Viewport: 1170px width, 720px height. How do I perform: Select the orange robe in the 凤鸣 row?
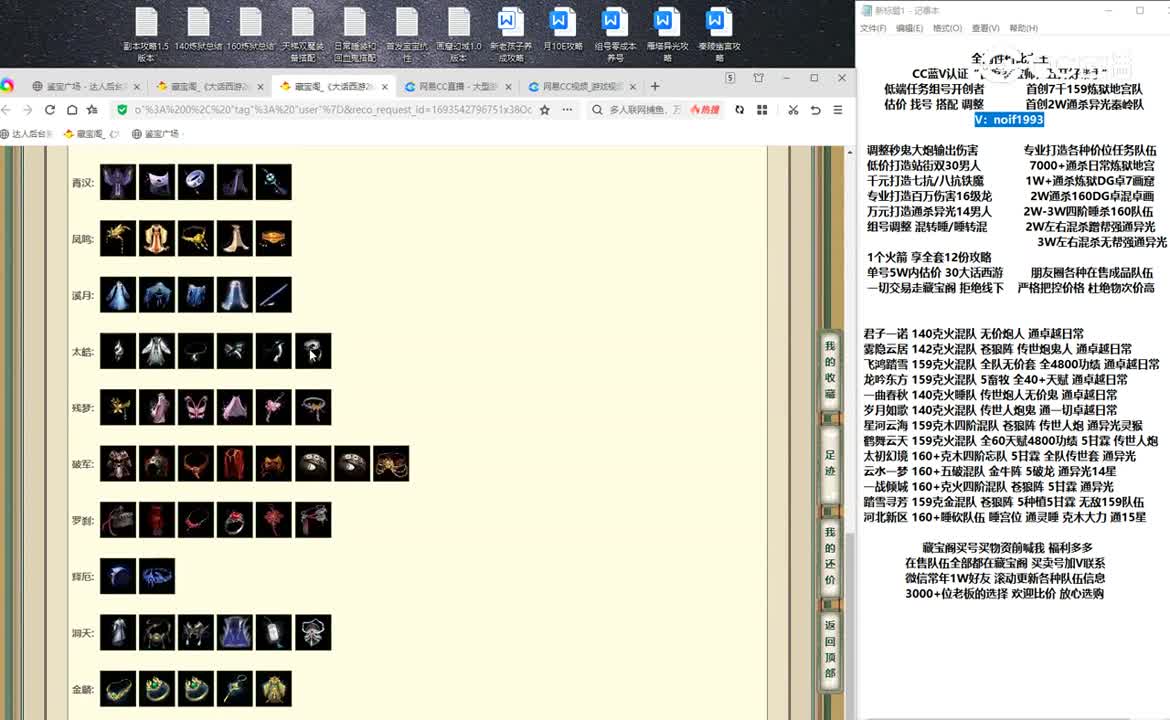157,239
